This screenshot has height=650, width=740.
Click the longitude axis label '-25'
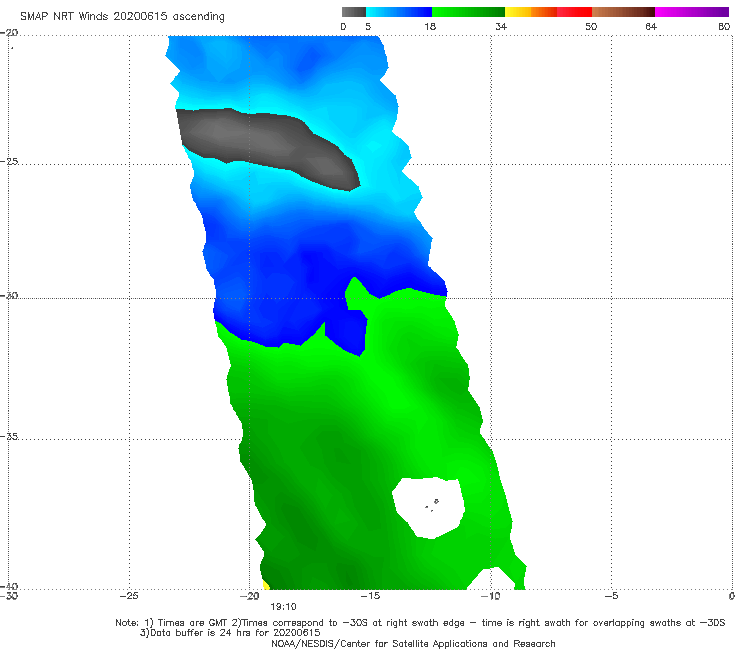[129, 596]
